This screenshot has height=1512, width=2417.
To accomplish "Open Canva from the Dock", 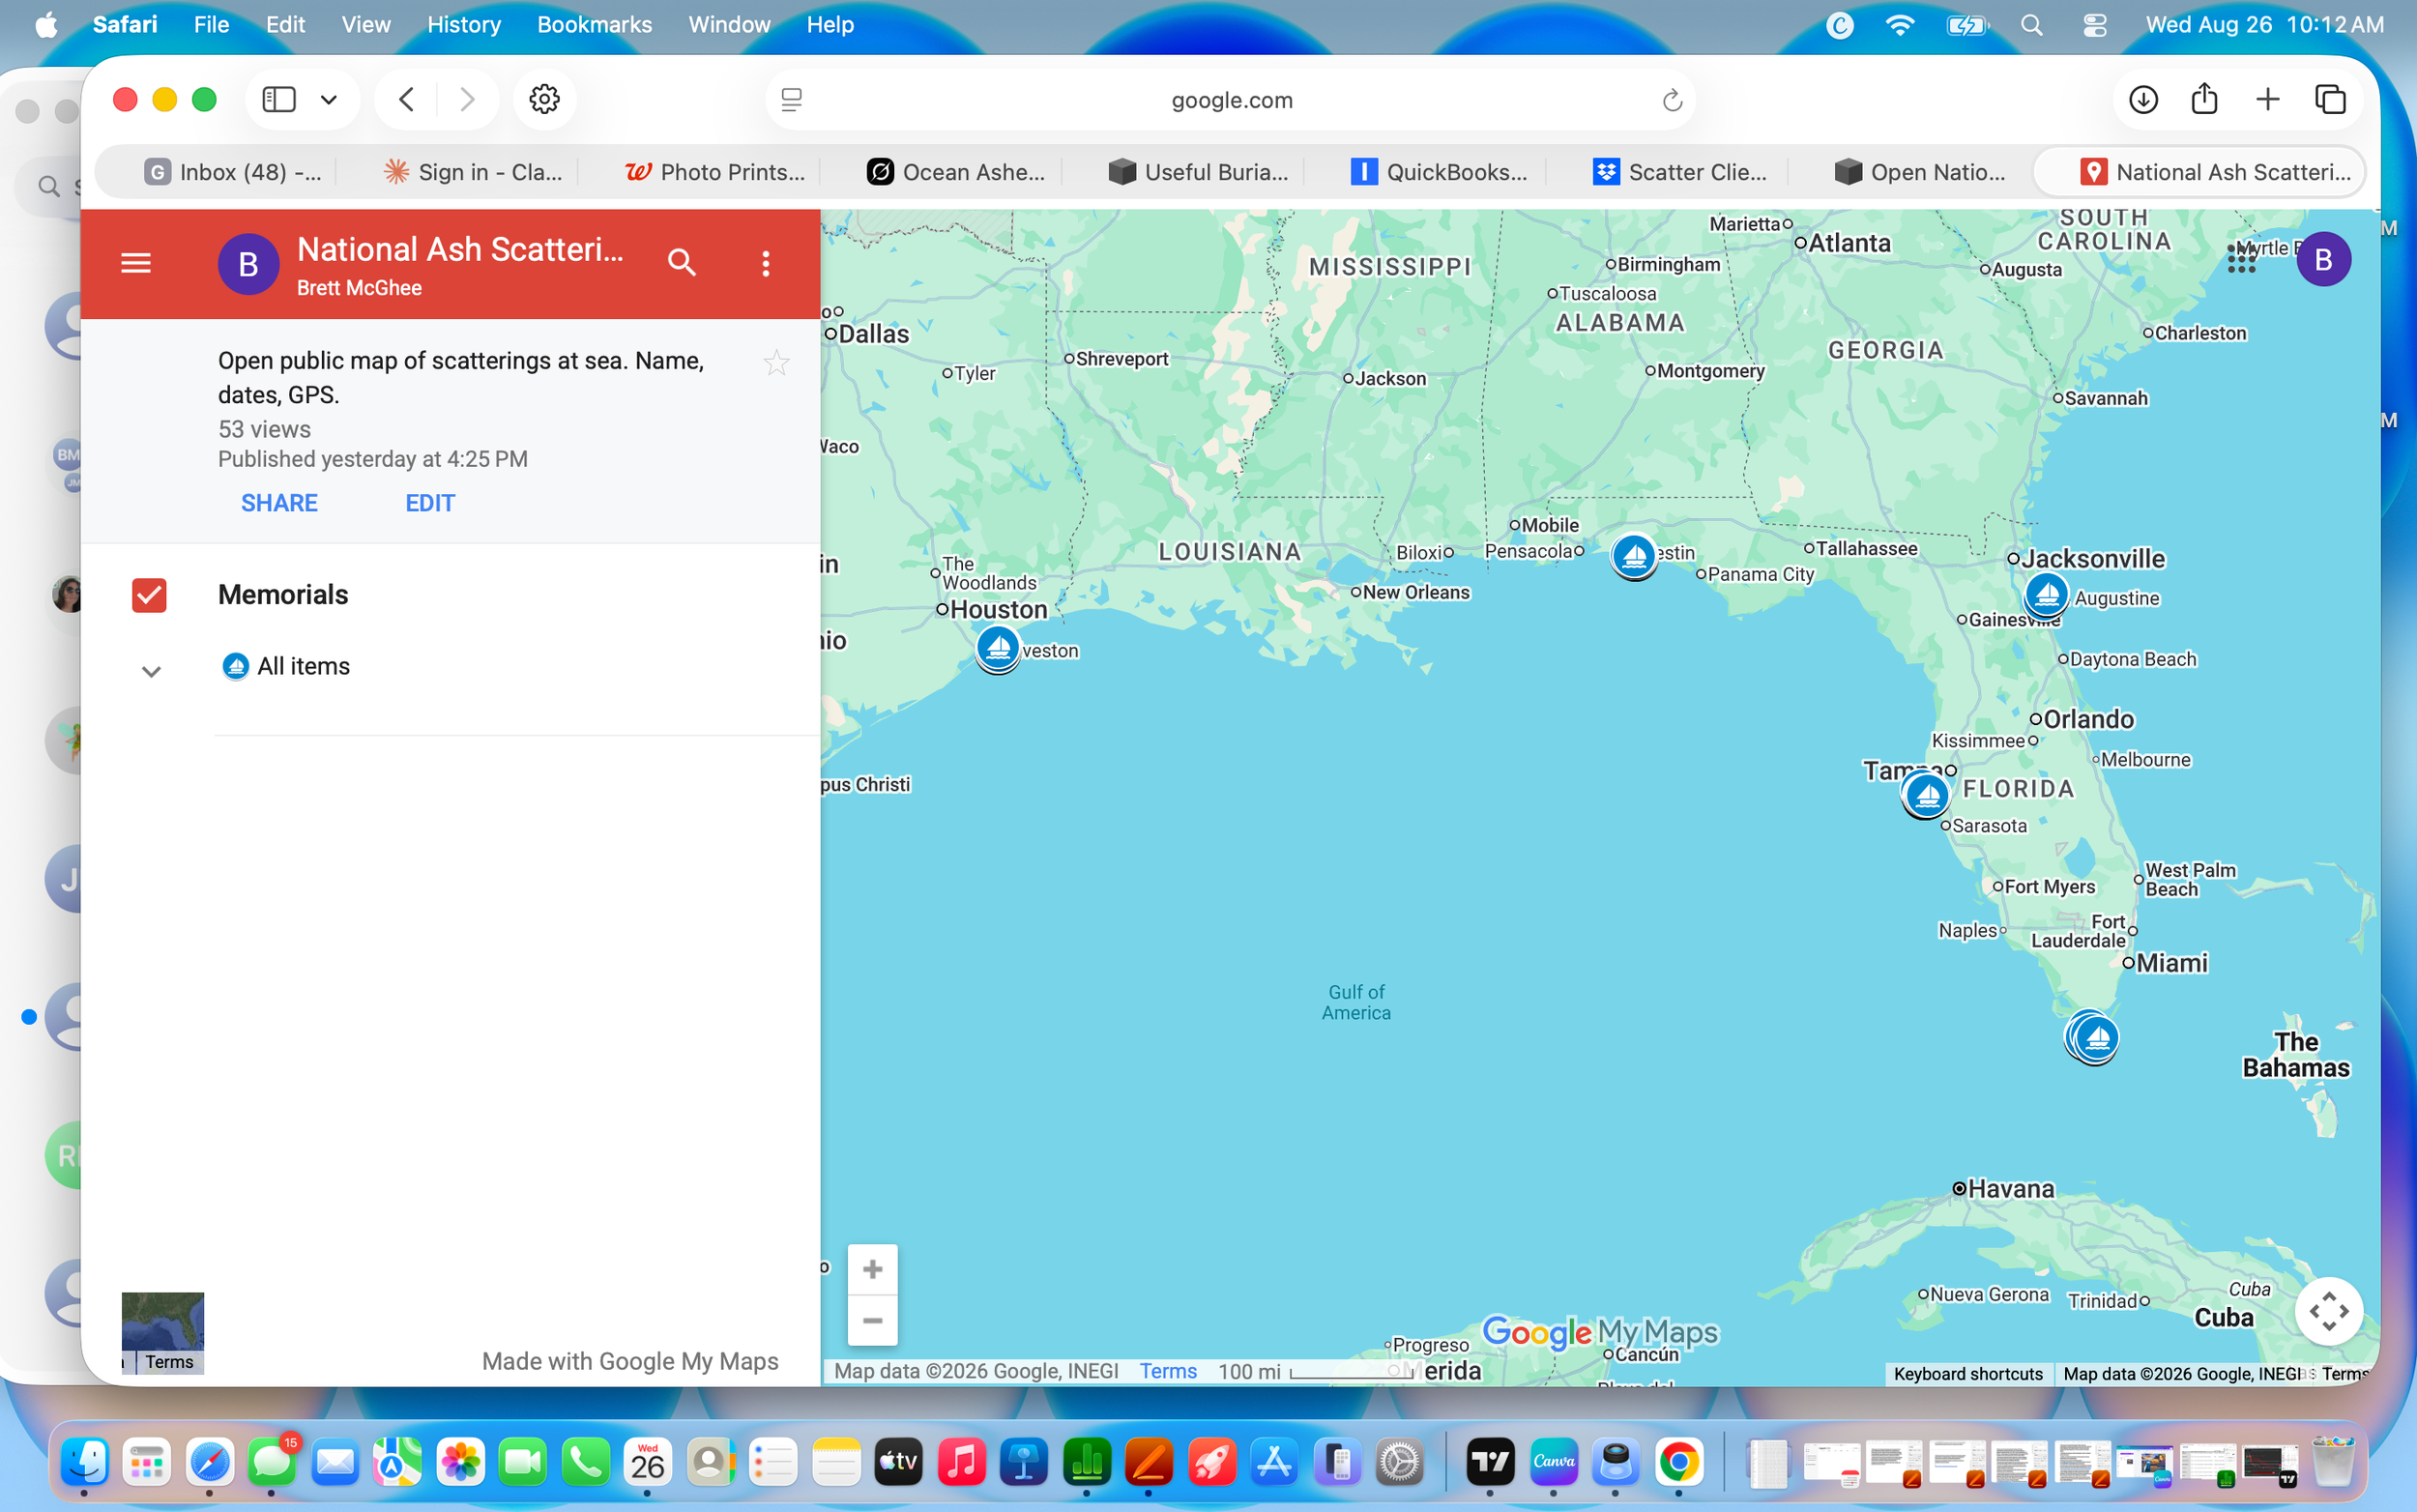I will click(x=1553, y=1462).
